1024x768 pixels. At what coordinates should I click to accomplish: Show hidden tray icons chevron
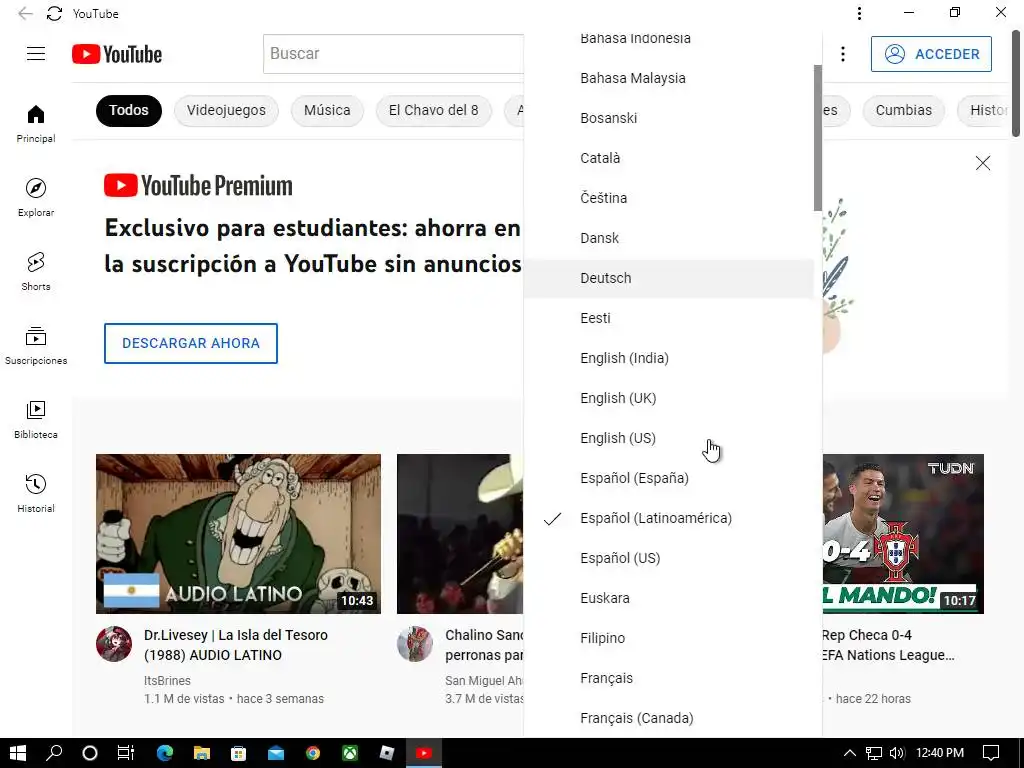tap(850, 753)
